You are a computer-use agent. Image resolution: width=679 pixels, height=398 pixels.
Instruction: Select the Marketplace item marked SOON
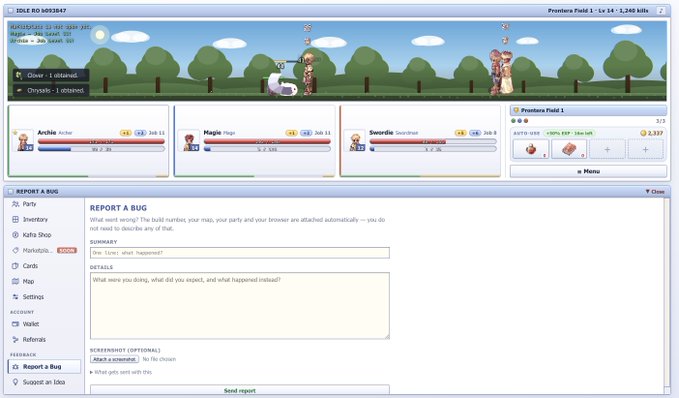[44, 250]
